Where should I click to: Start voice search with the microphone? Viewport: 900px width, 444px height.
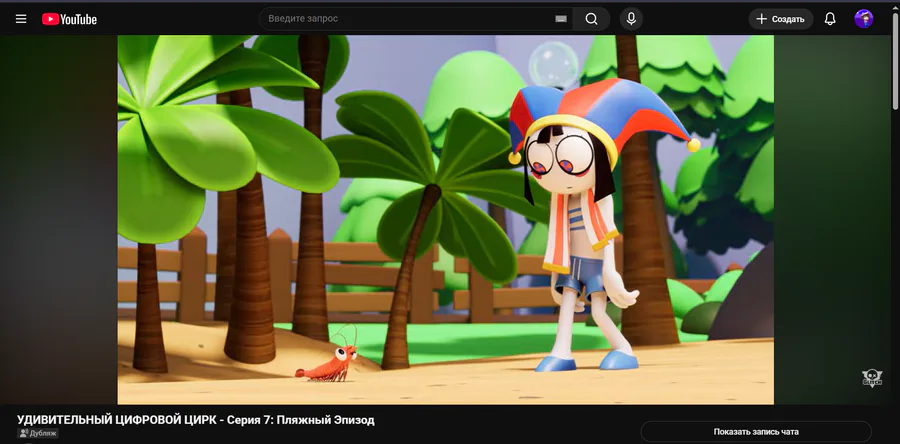[631, 19]
